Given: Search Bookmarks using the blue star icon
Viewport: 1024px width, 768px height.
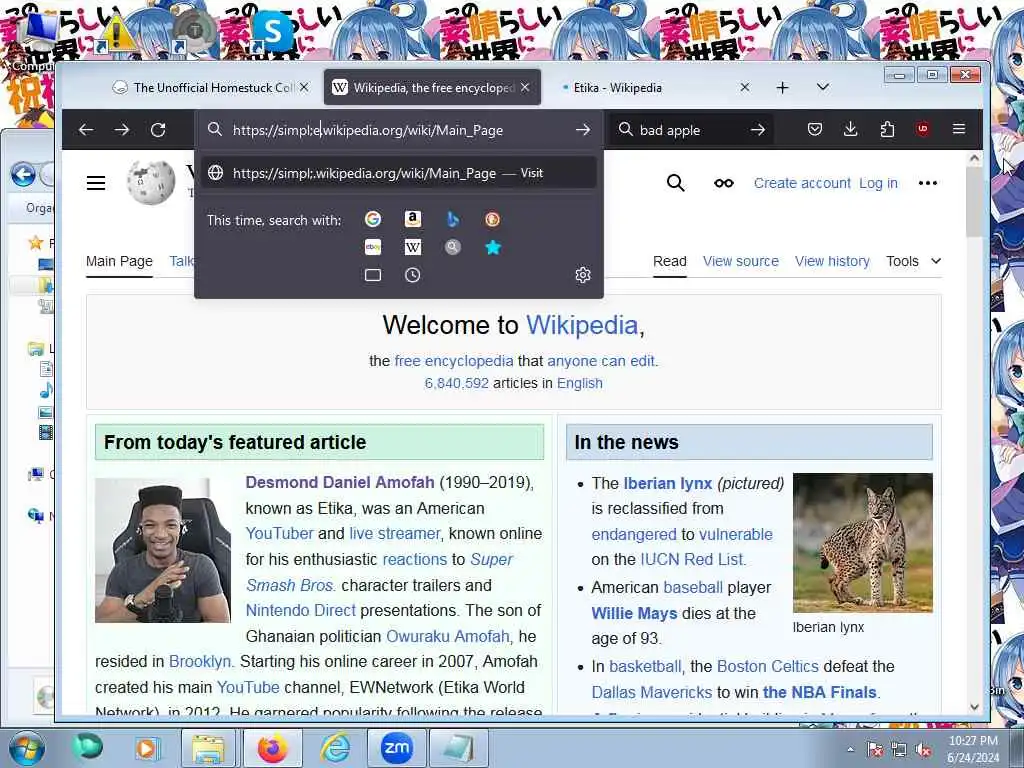Looking at the screenshot, I should click(493, 247).
